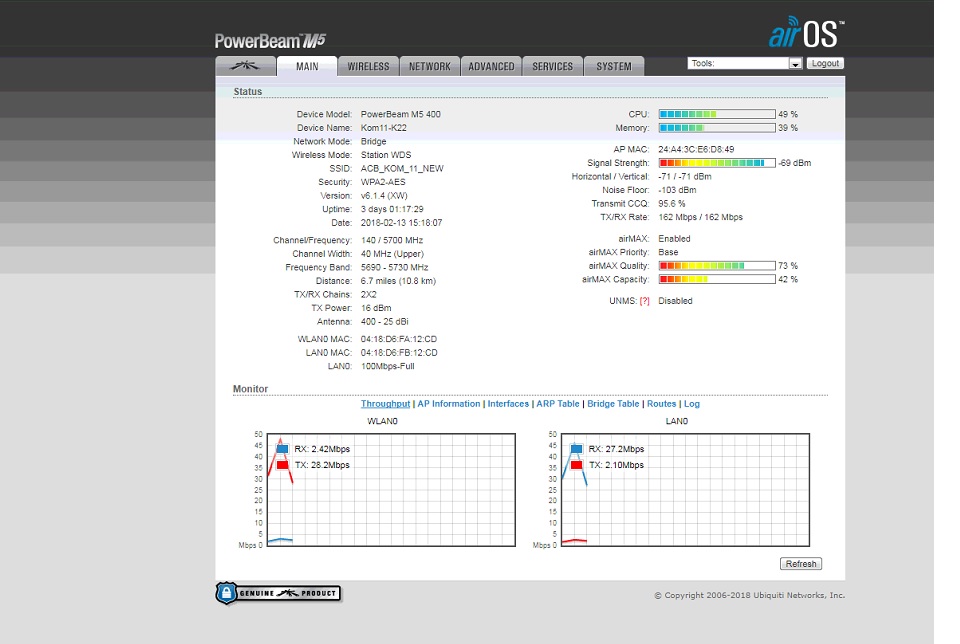
Task: Click the CPU usage bar
Action: [717, 114]
